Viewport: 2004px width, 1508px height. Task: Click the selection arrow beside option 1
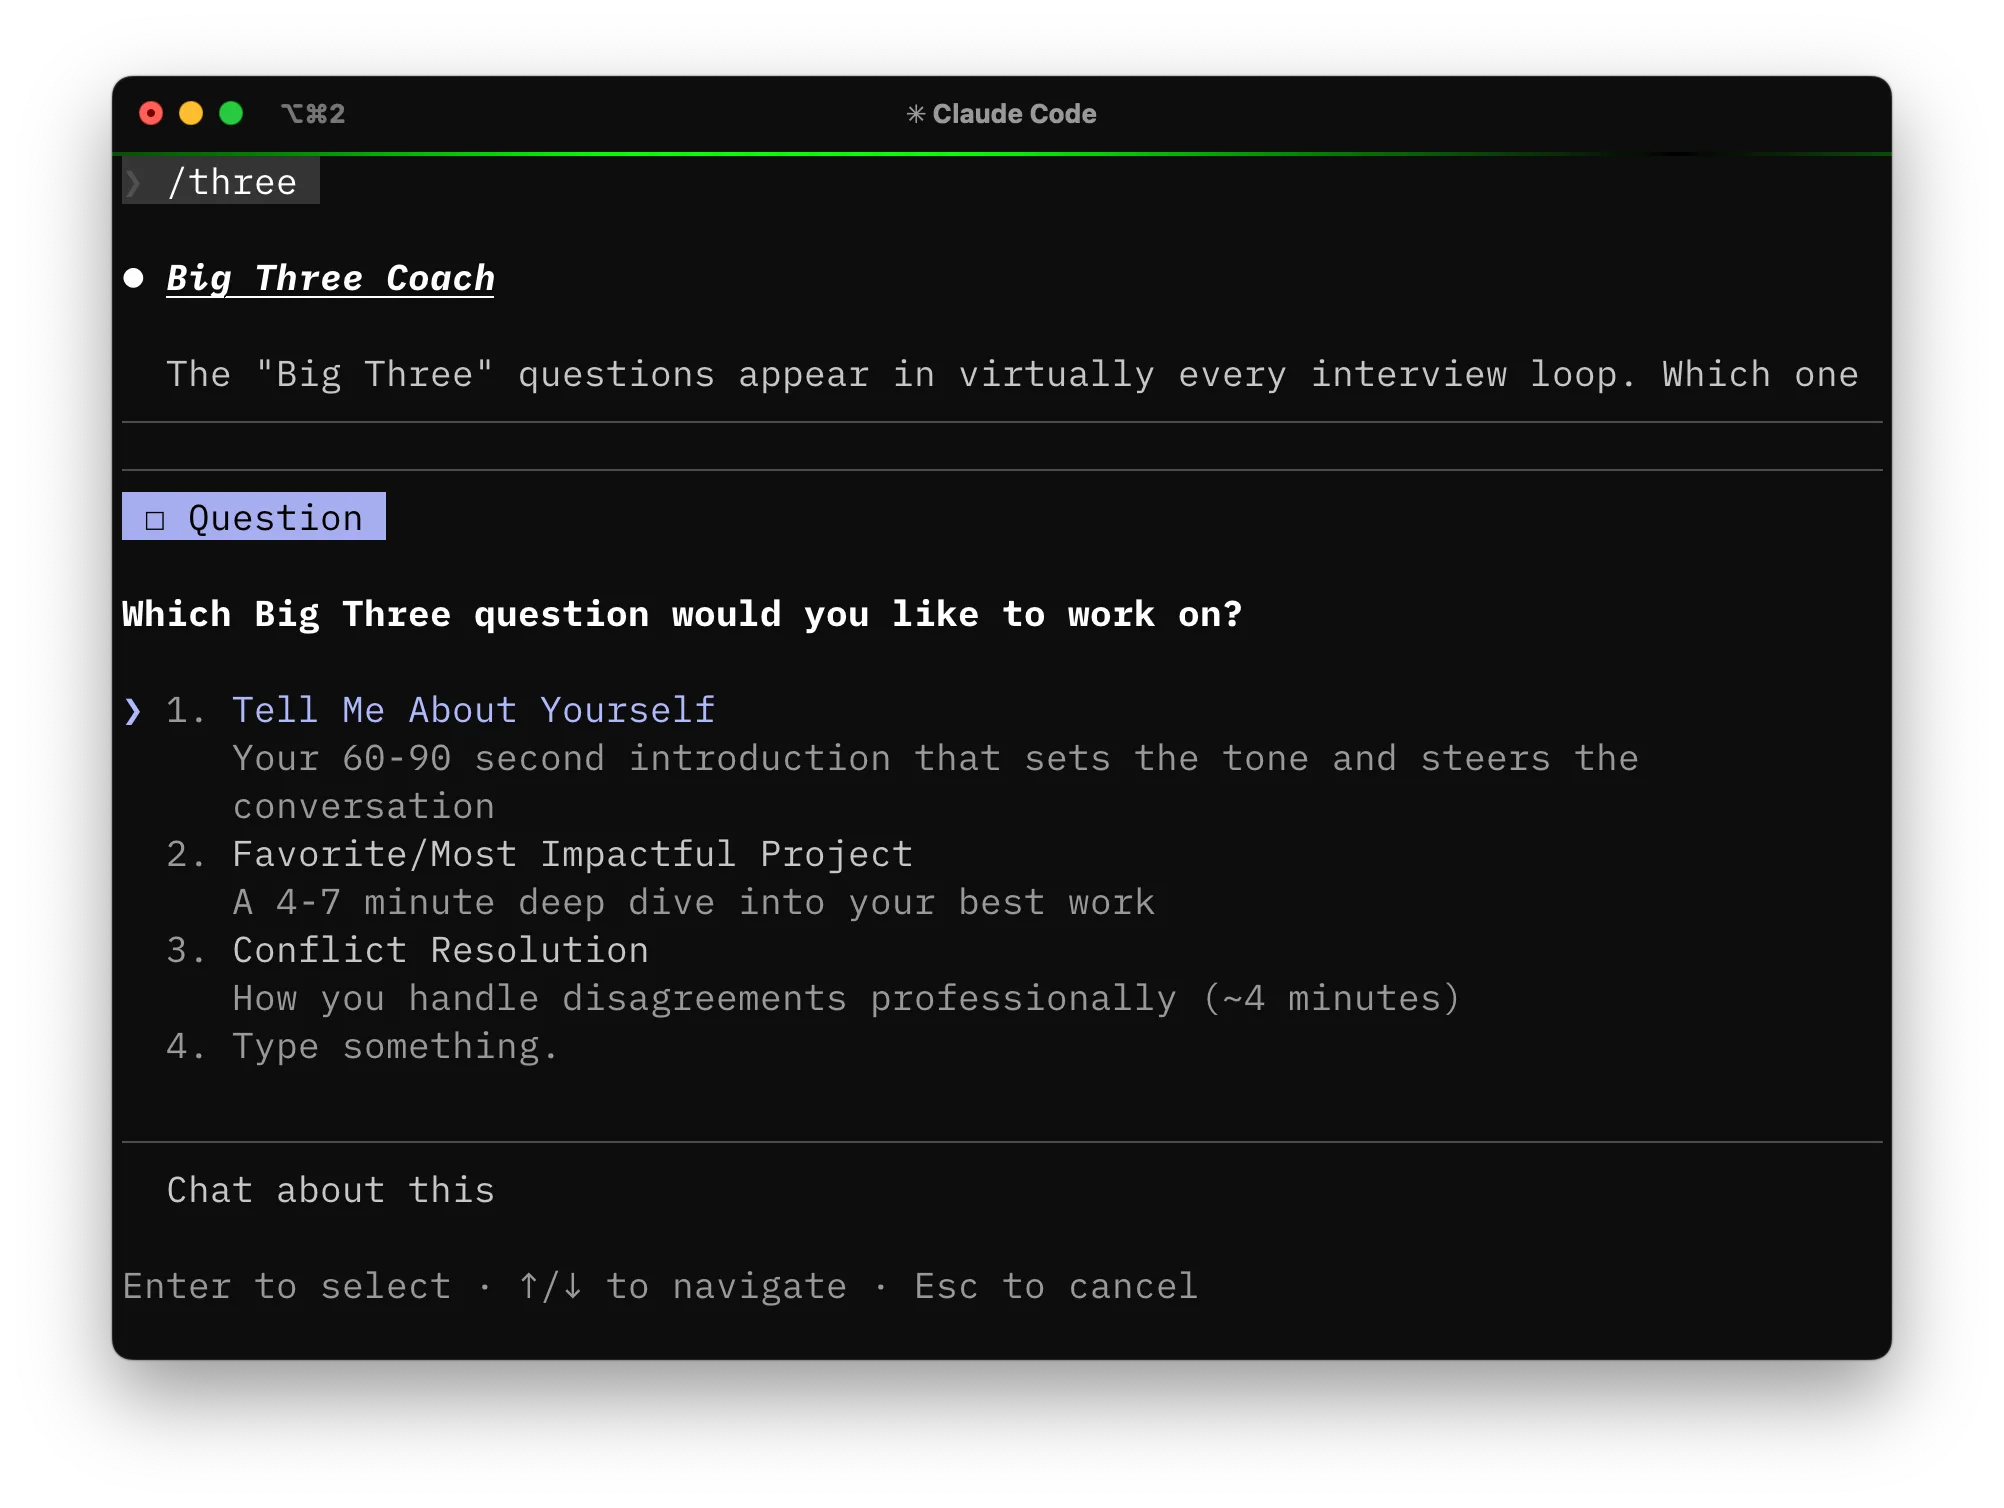(133, 711)
